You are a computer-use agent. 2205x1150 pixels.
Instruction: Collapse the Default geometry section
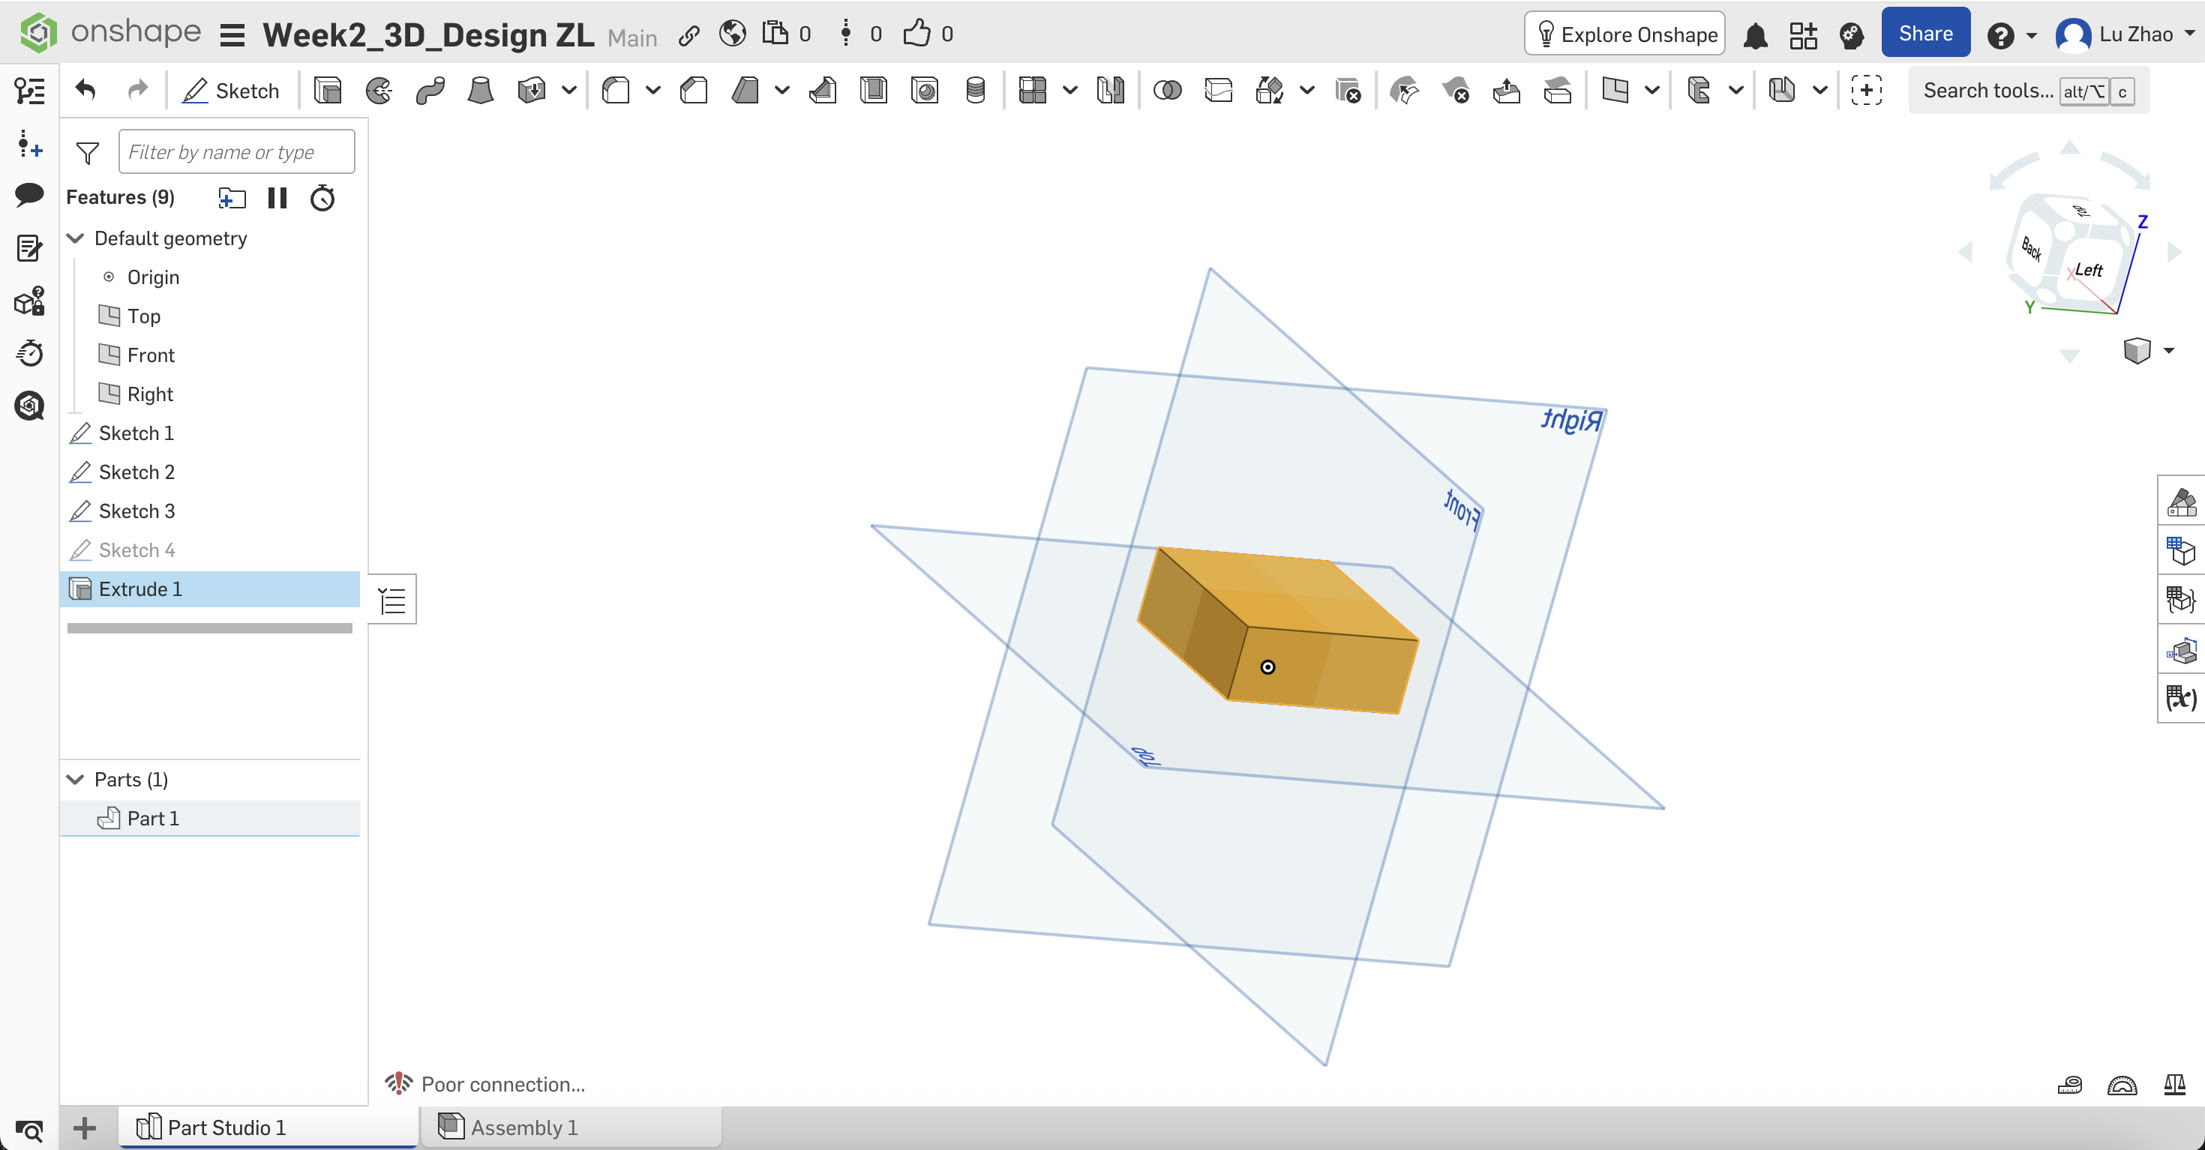tap(75, 238)
